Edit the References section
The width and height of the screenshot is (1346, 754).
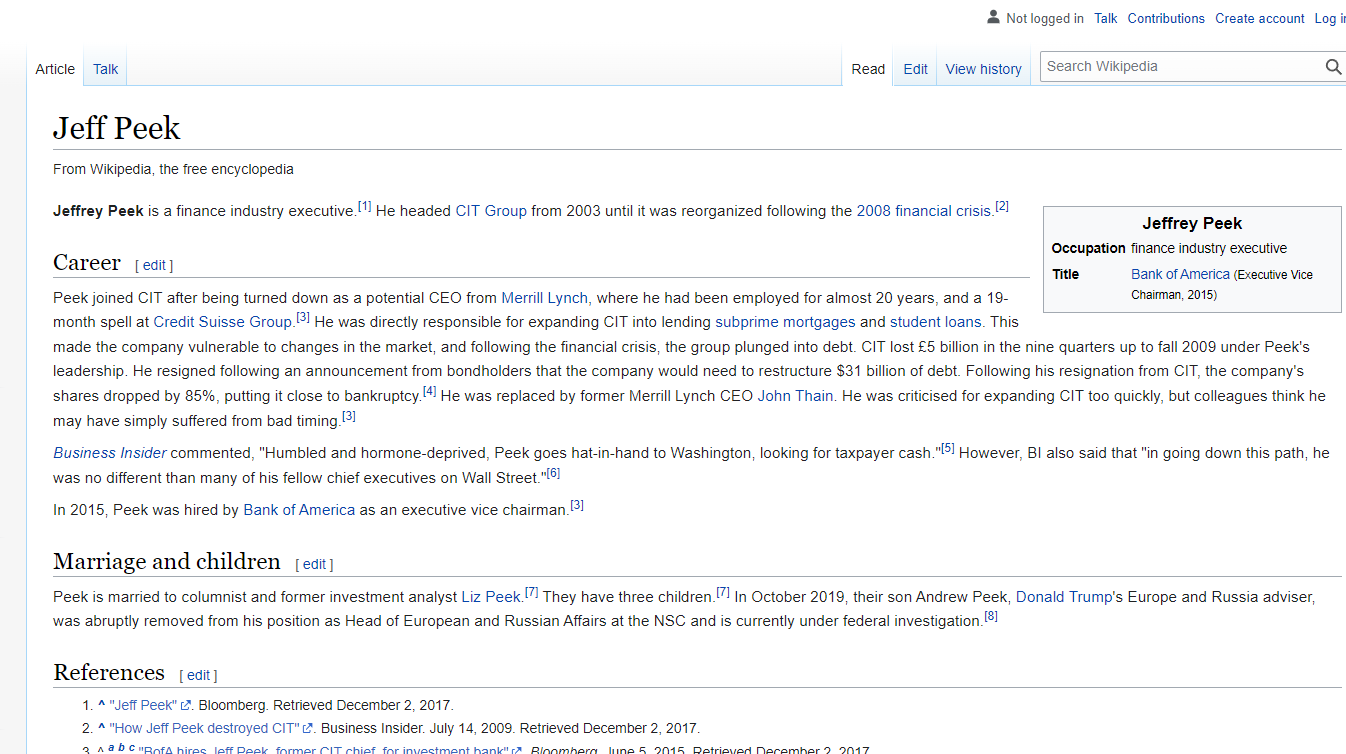pyautogui.click(x=198, y=675)
